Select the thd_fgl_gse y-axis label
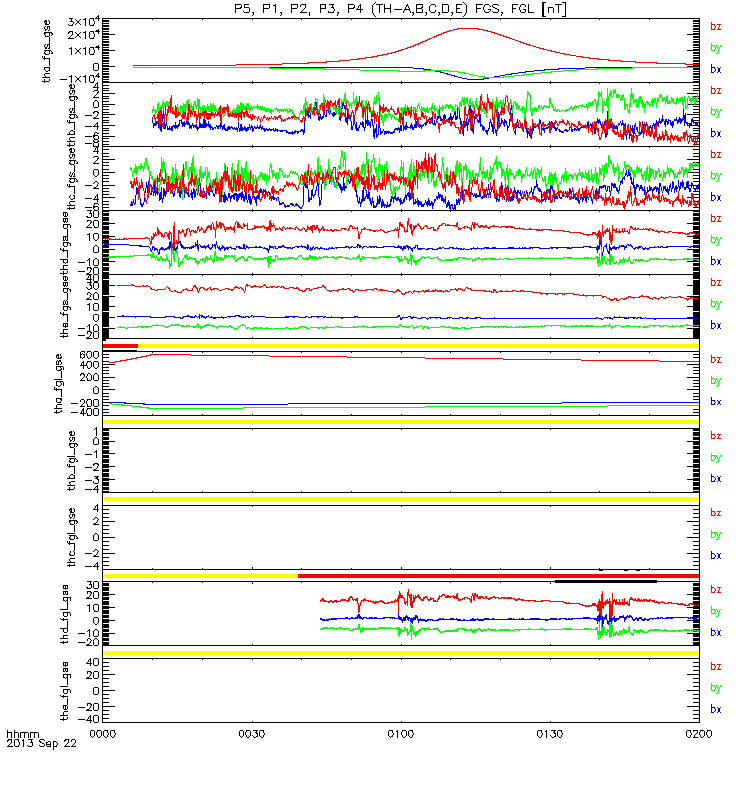 coord(65,614)
